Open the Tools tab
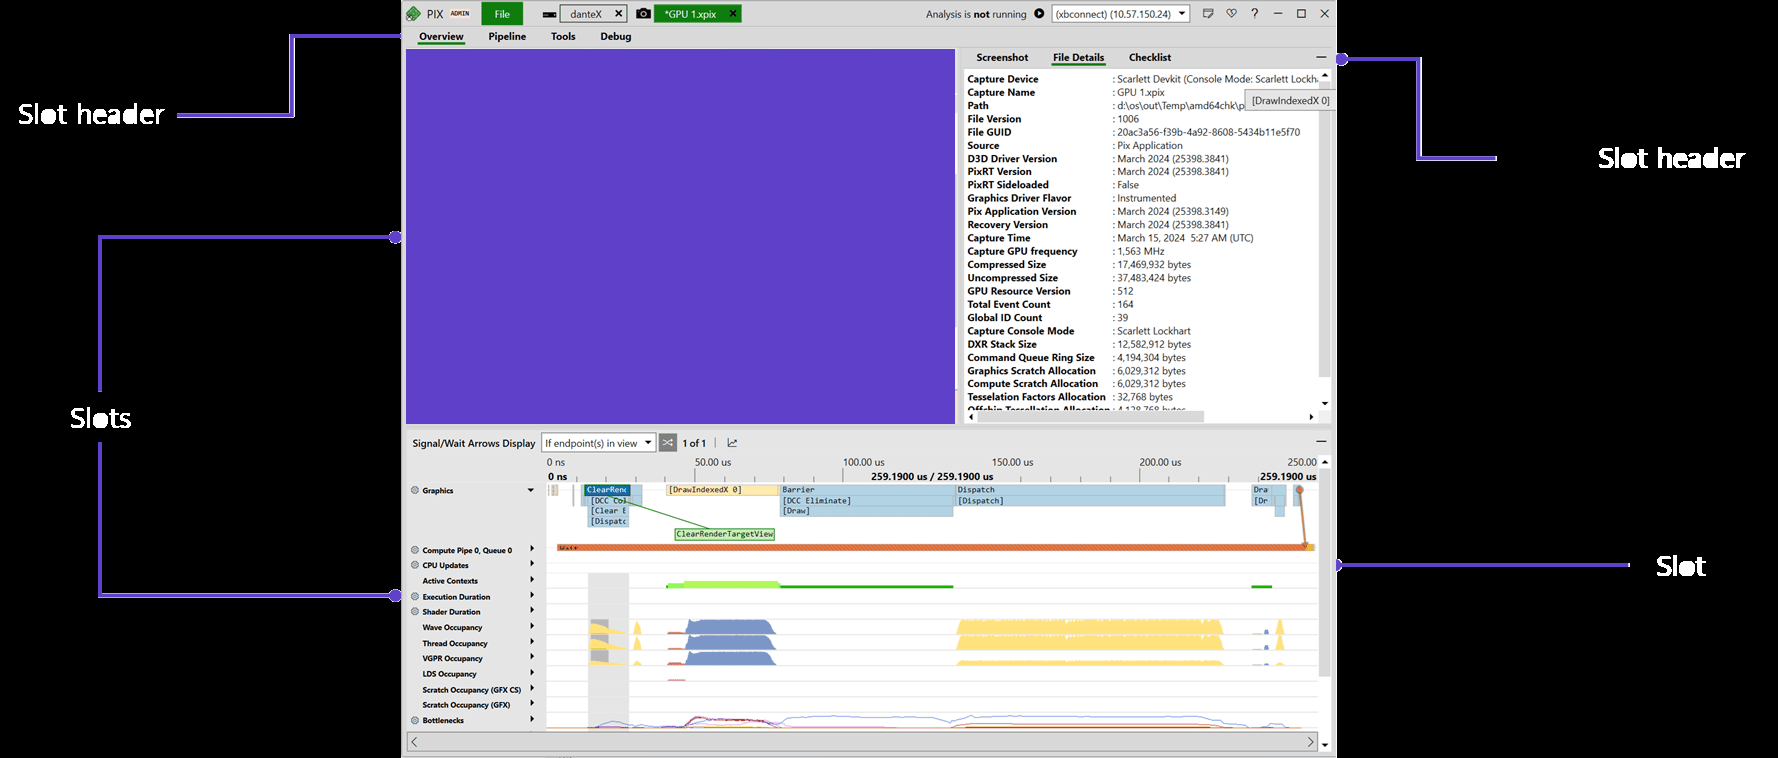Image resolution: width=1778 pixels, height=758 pixels. click(x=563, y=37)
